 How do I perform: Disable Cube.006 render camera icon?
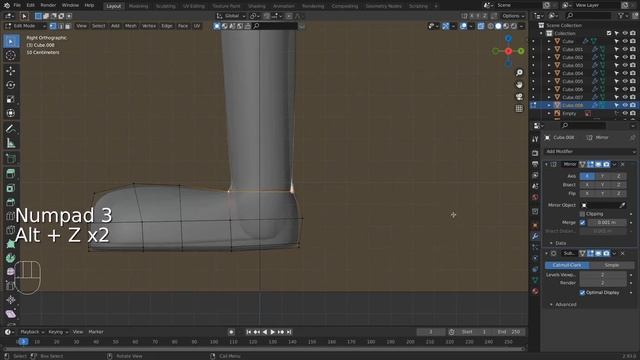point(633,89)
